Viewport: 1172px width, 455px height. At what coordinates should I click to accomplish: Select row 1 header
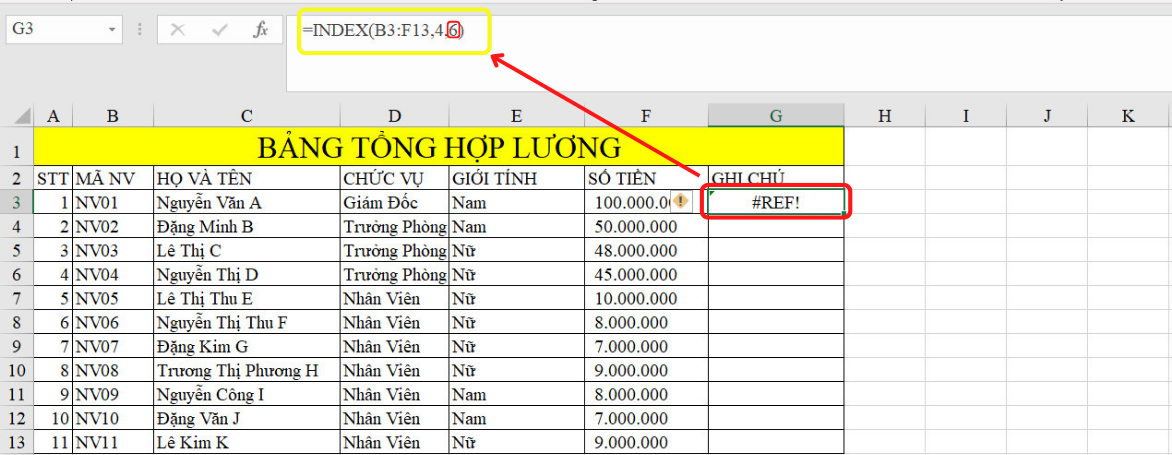point(16,146)
